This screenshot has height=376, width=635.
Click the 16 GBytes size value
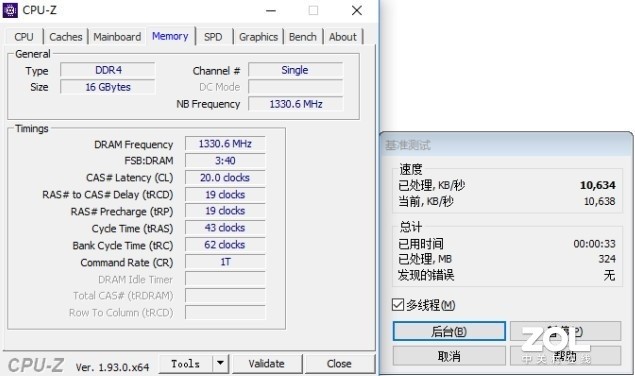pyautogui.click(x=108, y=87)
